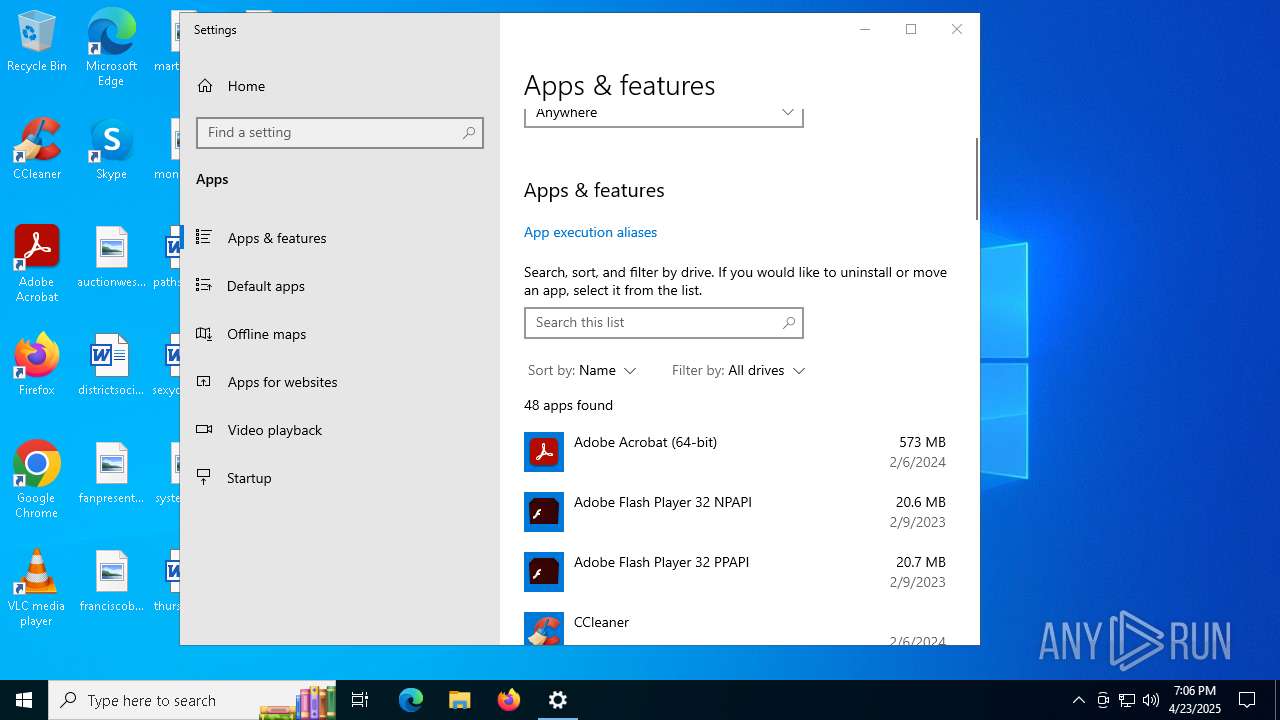Click the search magnifier in Find a setting
Screen dimensions: 1280x720
(x=469, y=132)
